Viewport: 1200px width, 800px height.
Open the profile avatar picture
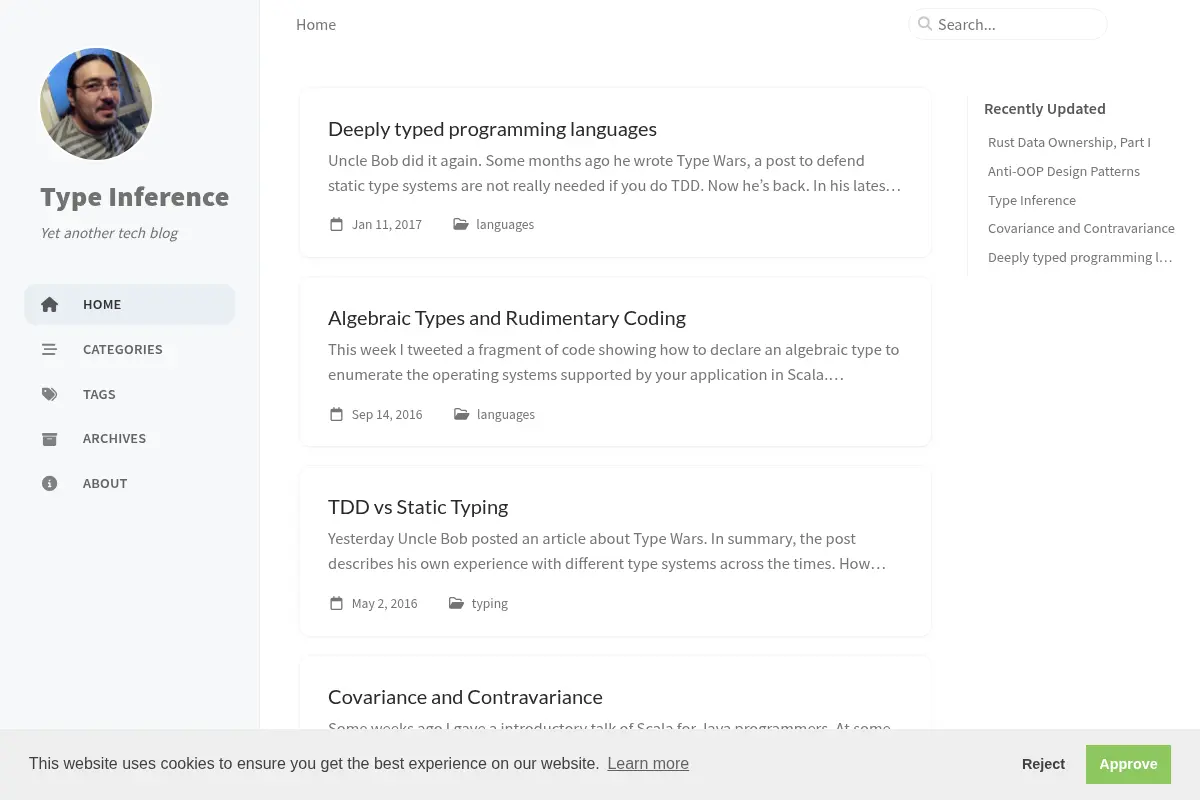pyautogui.click(x=96, y=104)
